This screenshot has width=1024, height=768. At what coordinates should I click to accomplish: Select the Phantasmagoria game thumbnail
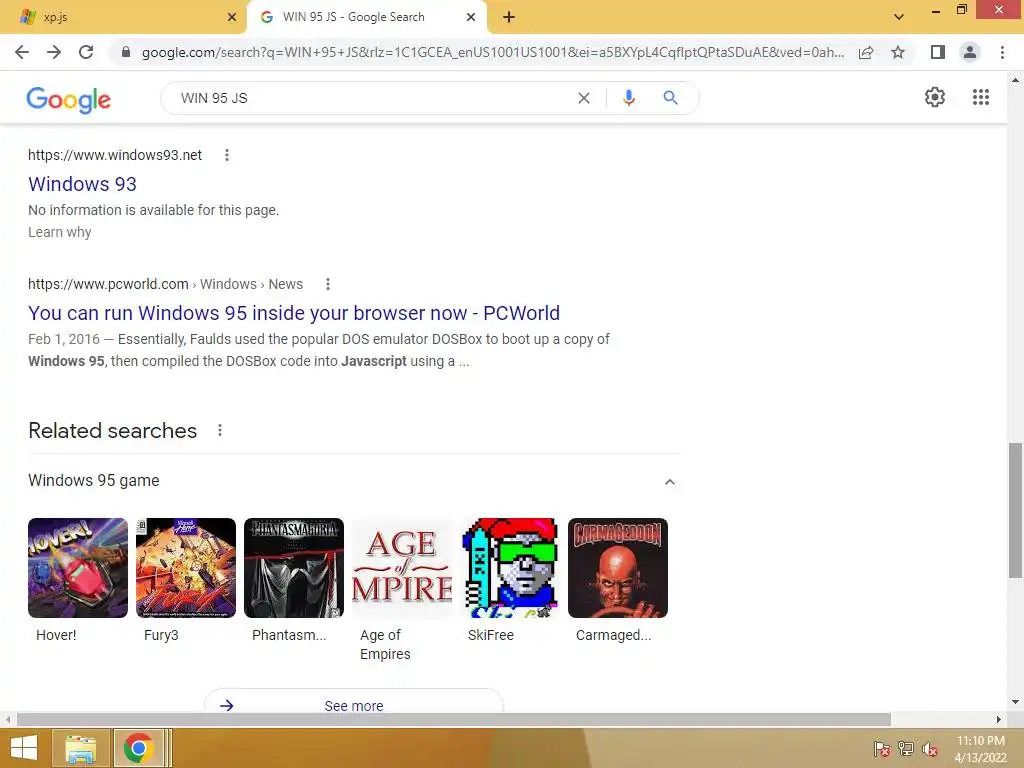coord(294,568)
